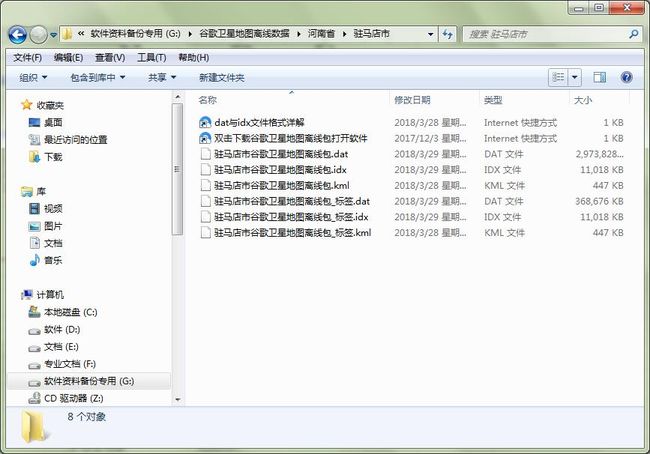Open the 工具(T) menu
Screen dimensions: 650x454
coord(152,58)
